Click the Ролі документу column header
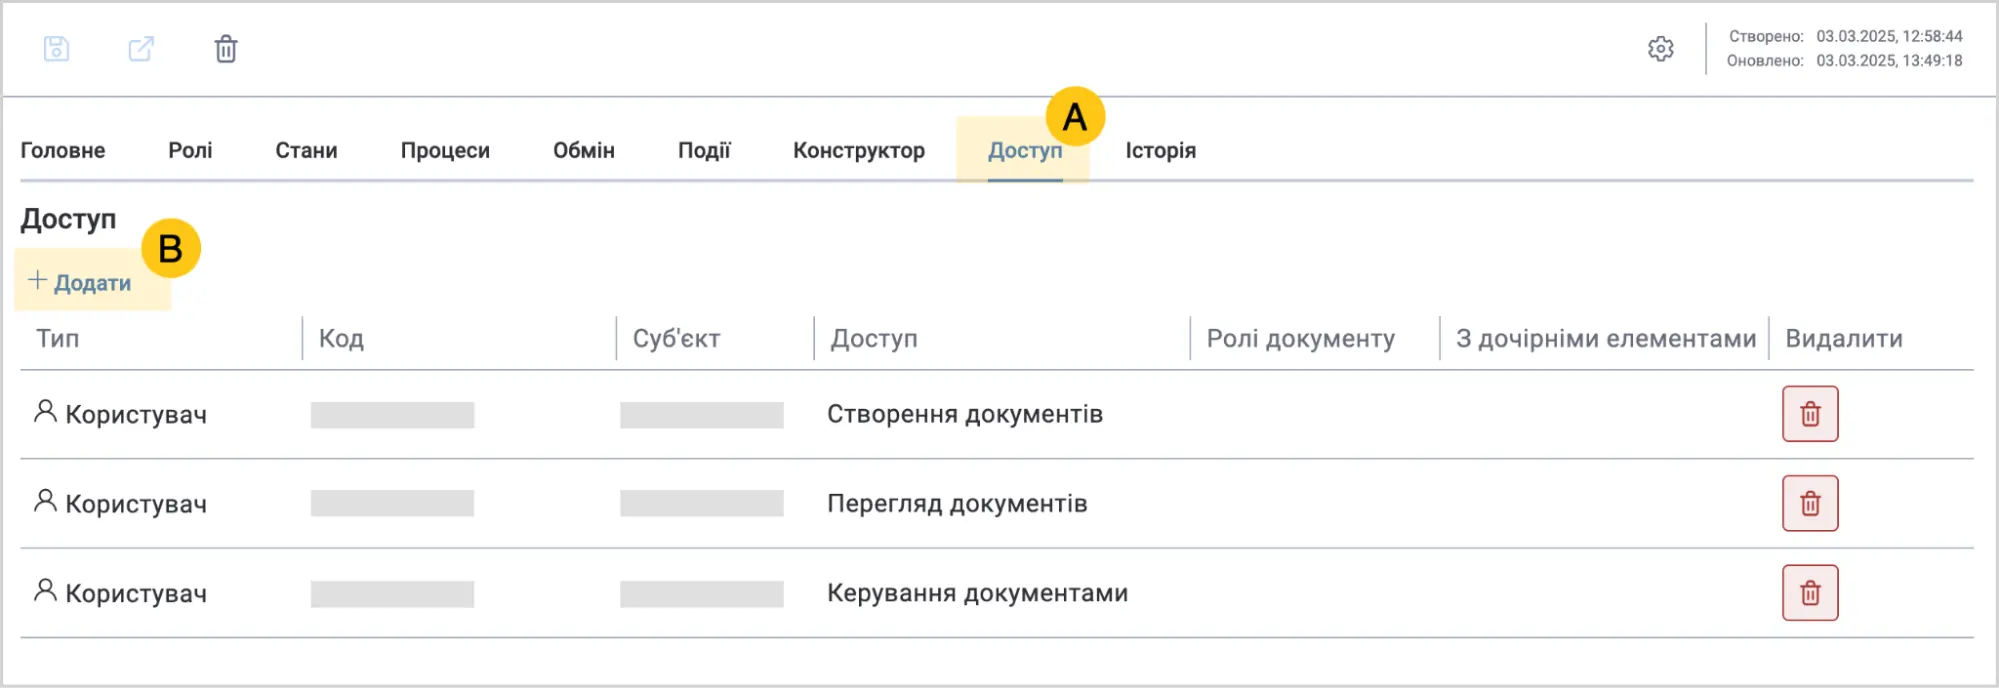 pos(1300,339)
